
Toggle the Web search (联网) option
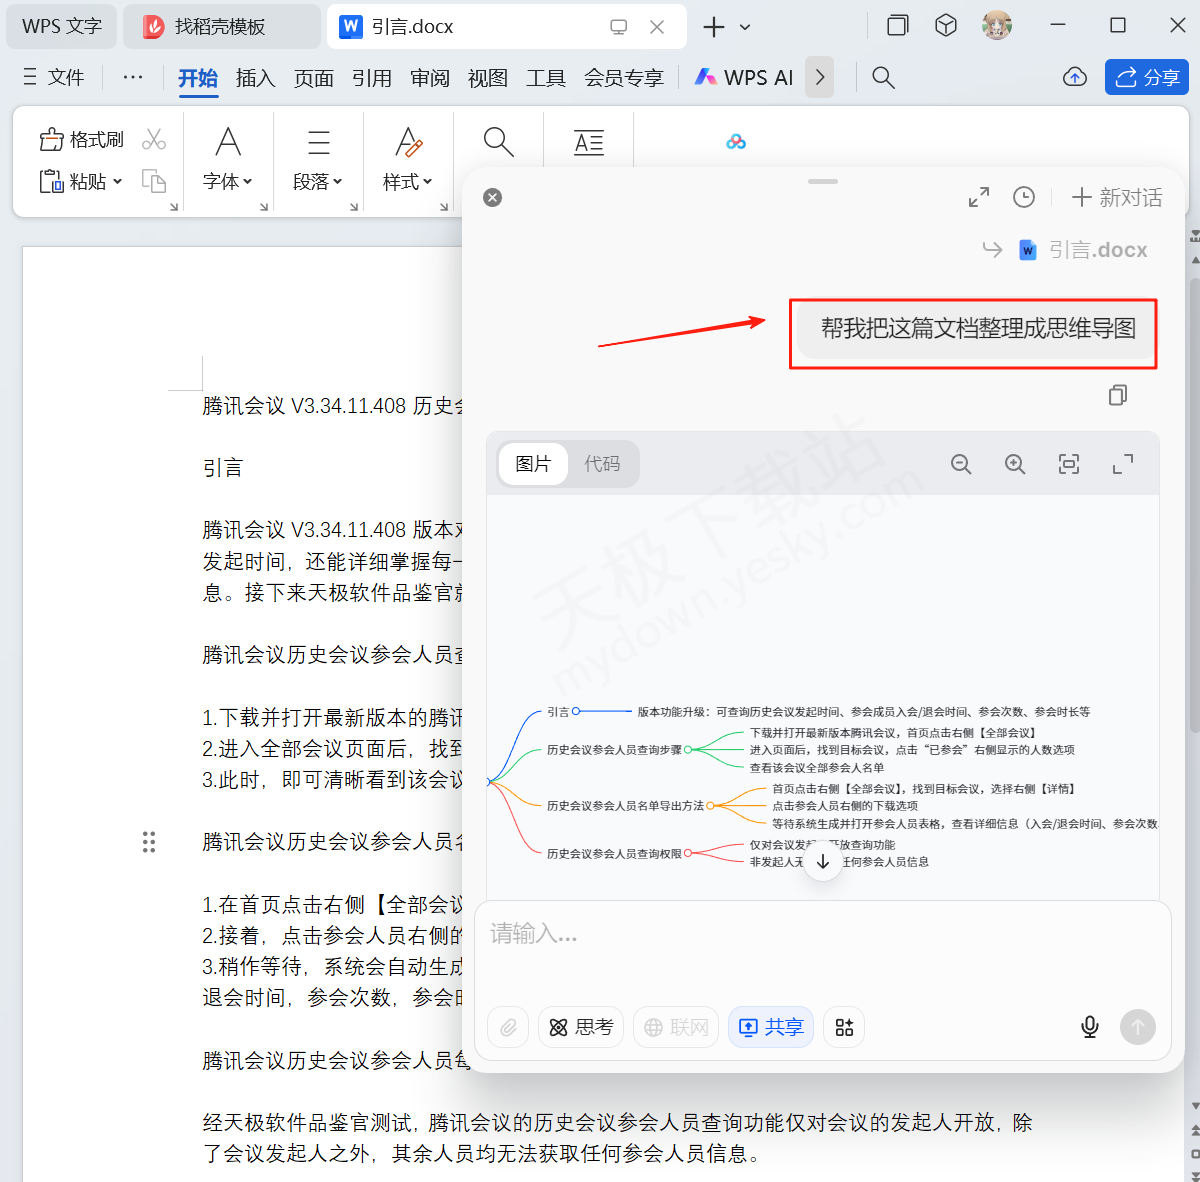(x=676, y=1027)
